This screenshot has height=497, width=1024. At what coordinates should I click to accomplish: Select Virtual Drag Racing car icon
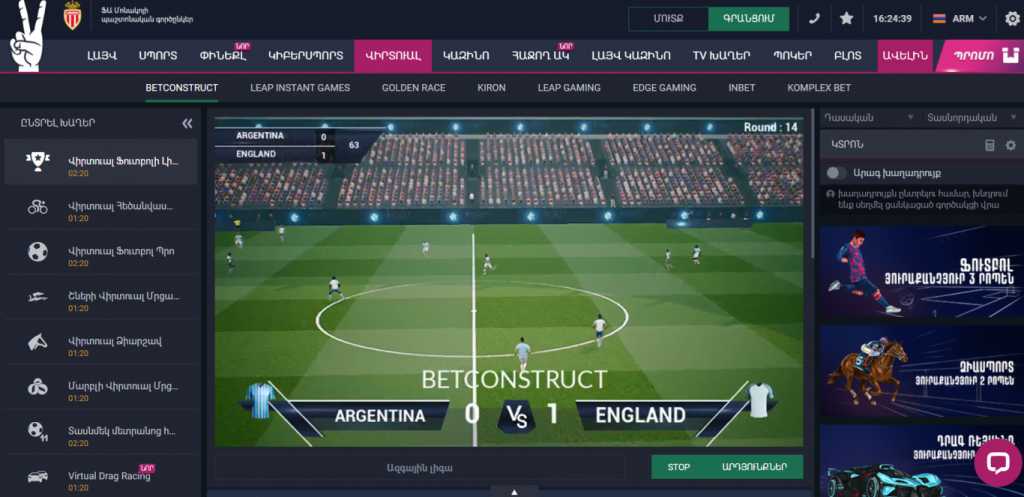point(37,477)
